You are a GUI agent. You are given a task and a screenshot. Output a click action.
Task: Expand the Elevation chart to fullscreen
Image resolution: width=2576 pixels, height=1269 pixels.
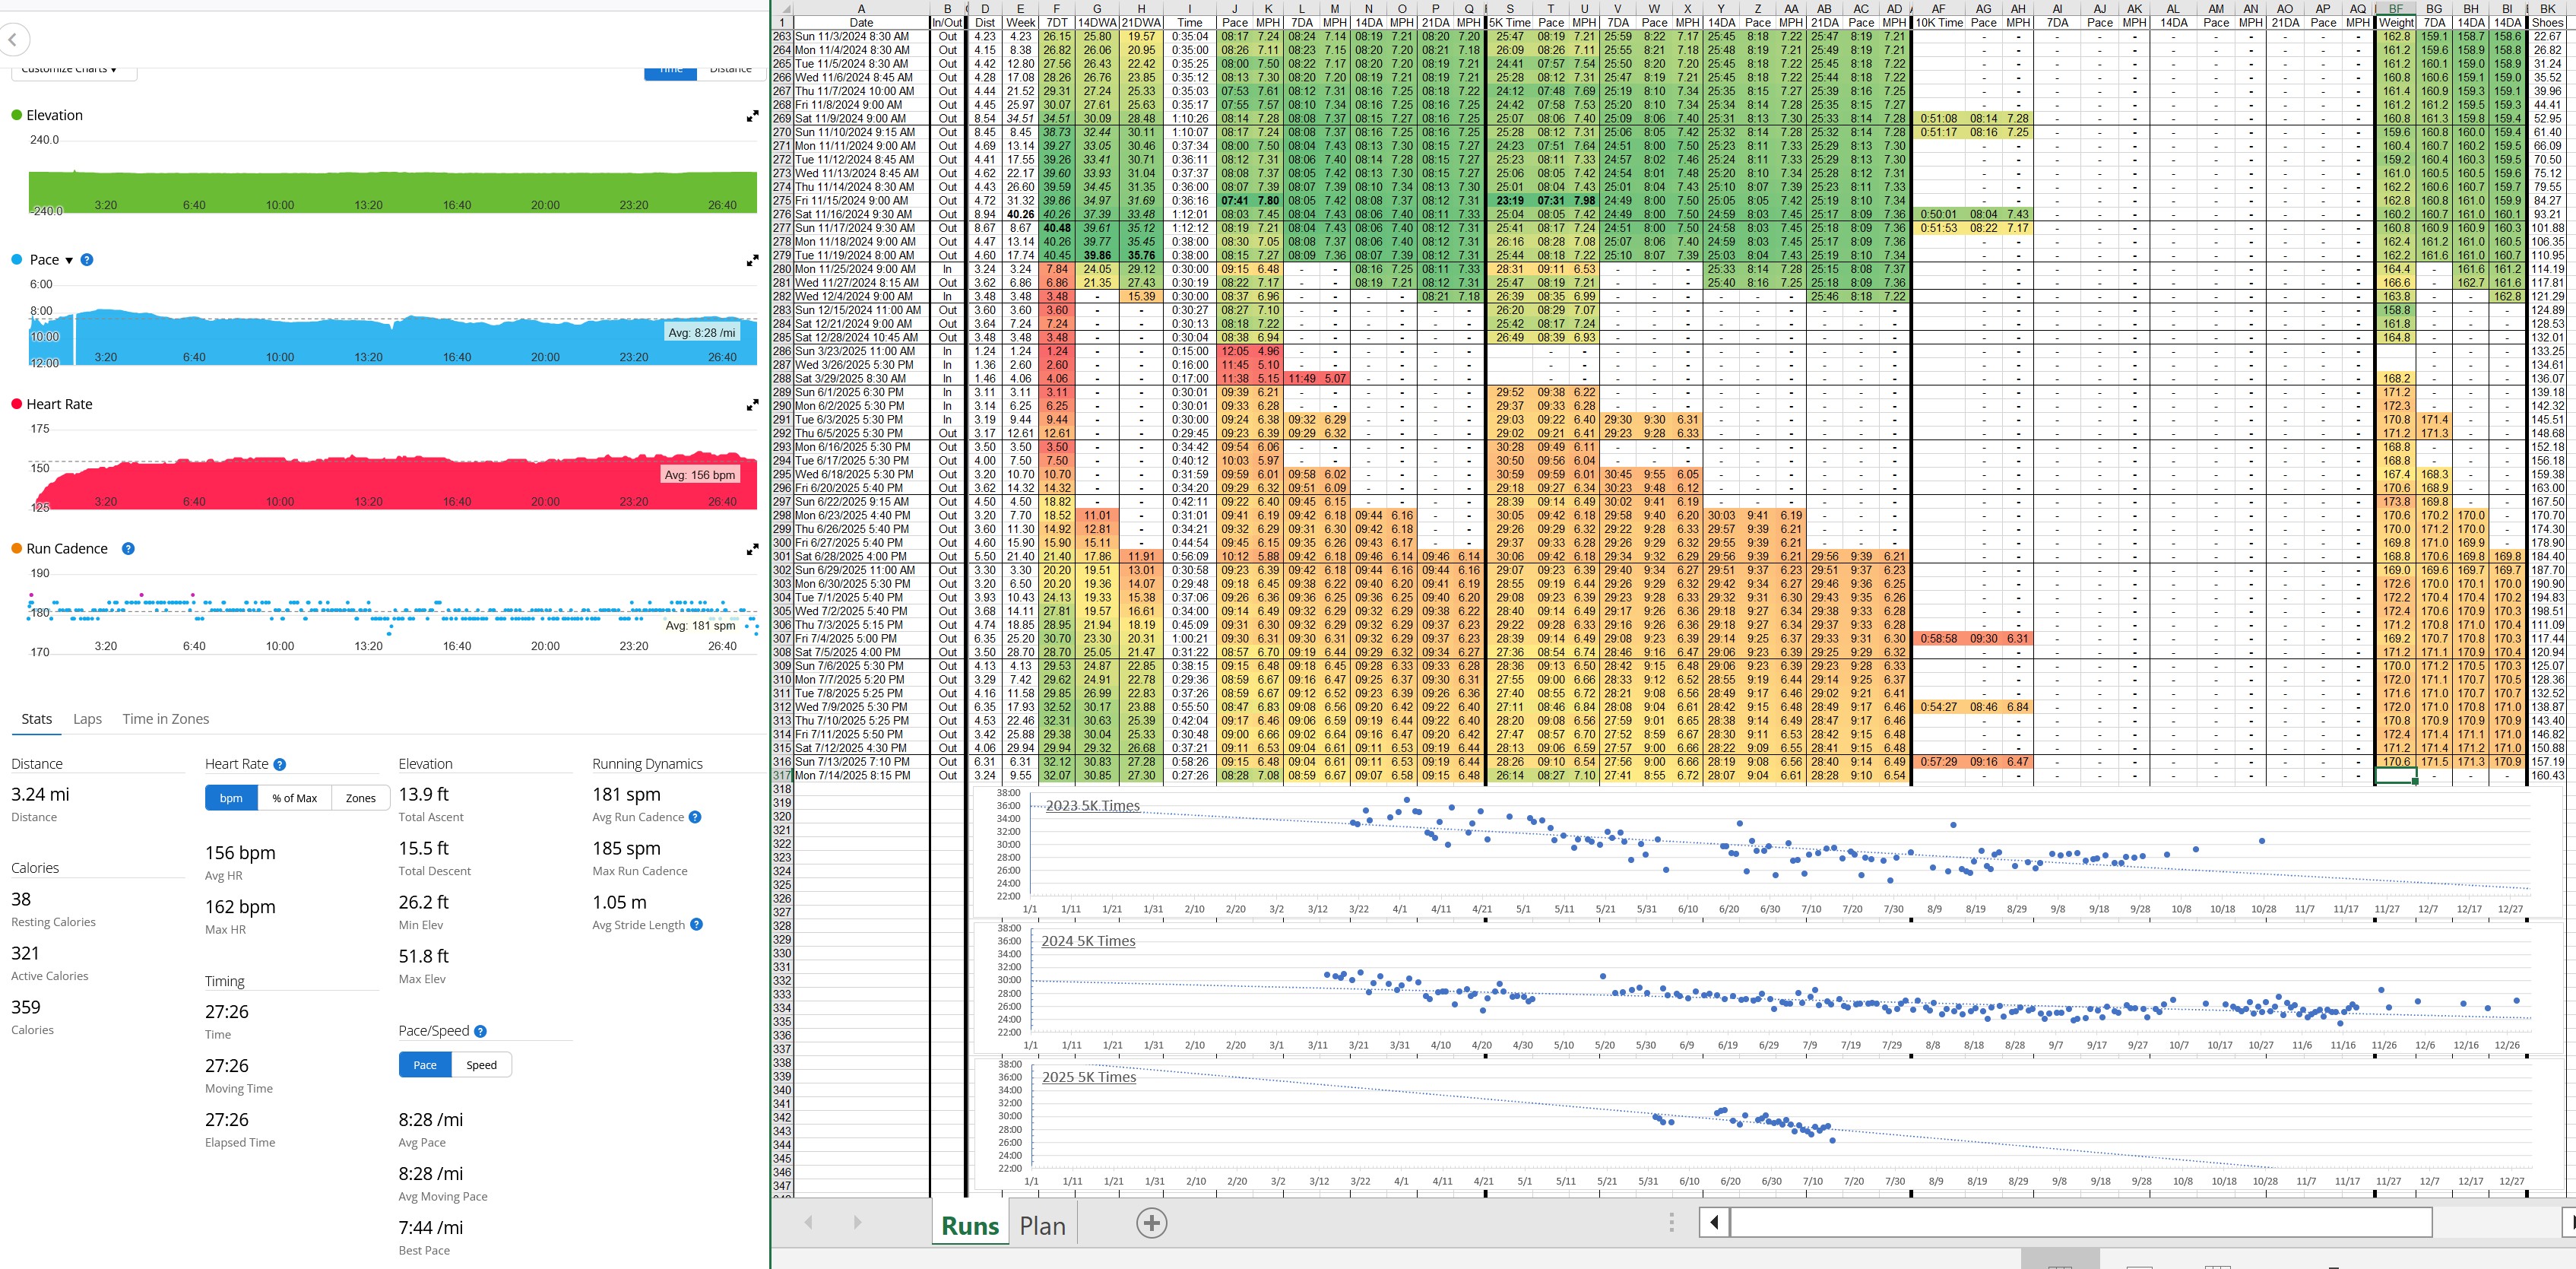pos(752,117)
